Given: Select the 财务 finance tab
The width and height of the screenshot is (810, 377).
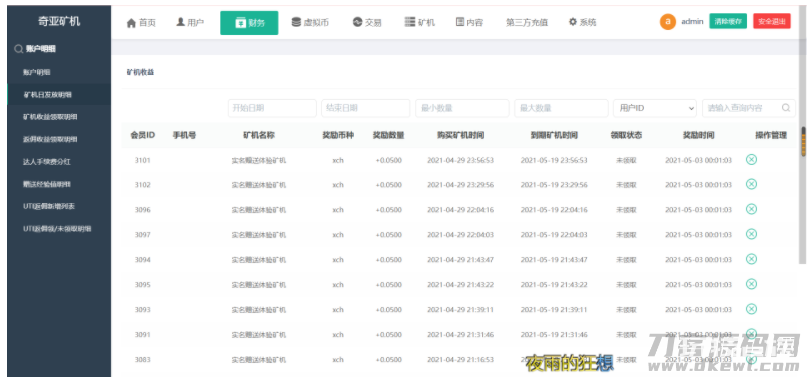Looking at the screenshot, I should [x=249, y=23].
